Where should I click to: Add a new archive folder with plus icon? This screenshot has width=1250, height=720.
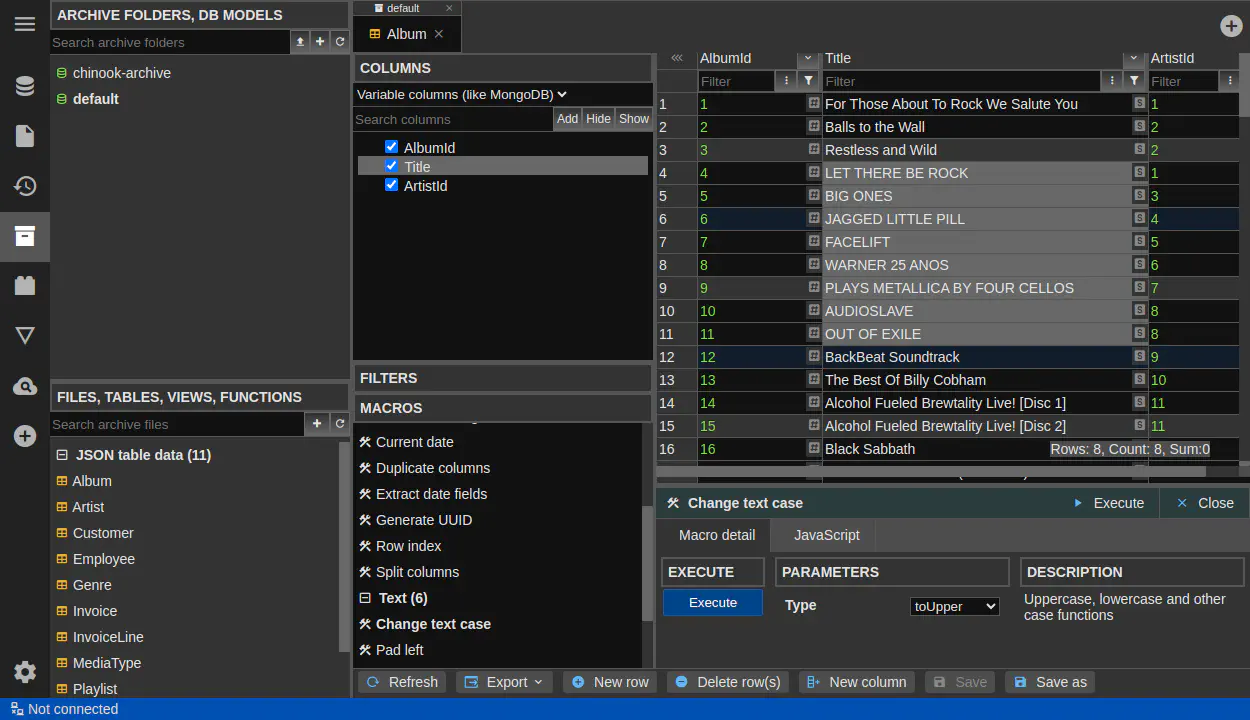tap(320, 42)
